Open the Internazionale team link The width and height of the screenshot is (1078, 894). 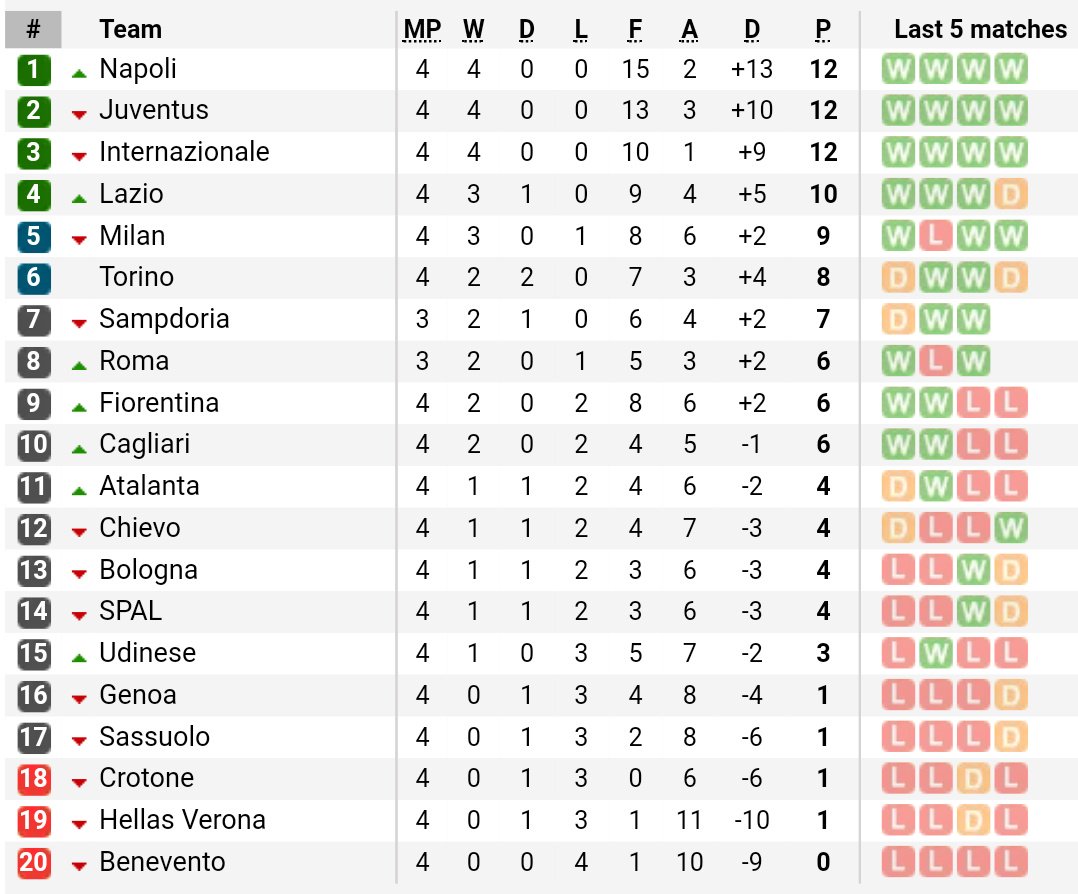(184, 152)
